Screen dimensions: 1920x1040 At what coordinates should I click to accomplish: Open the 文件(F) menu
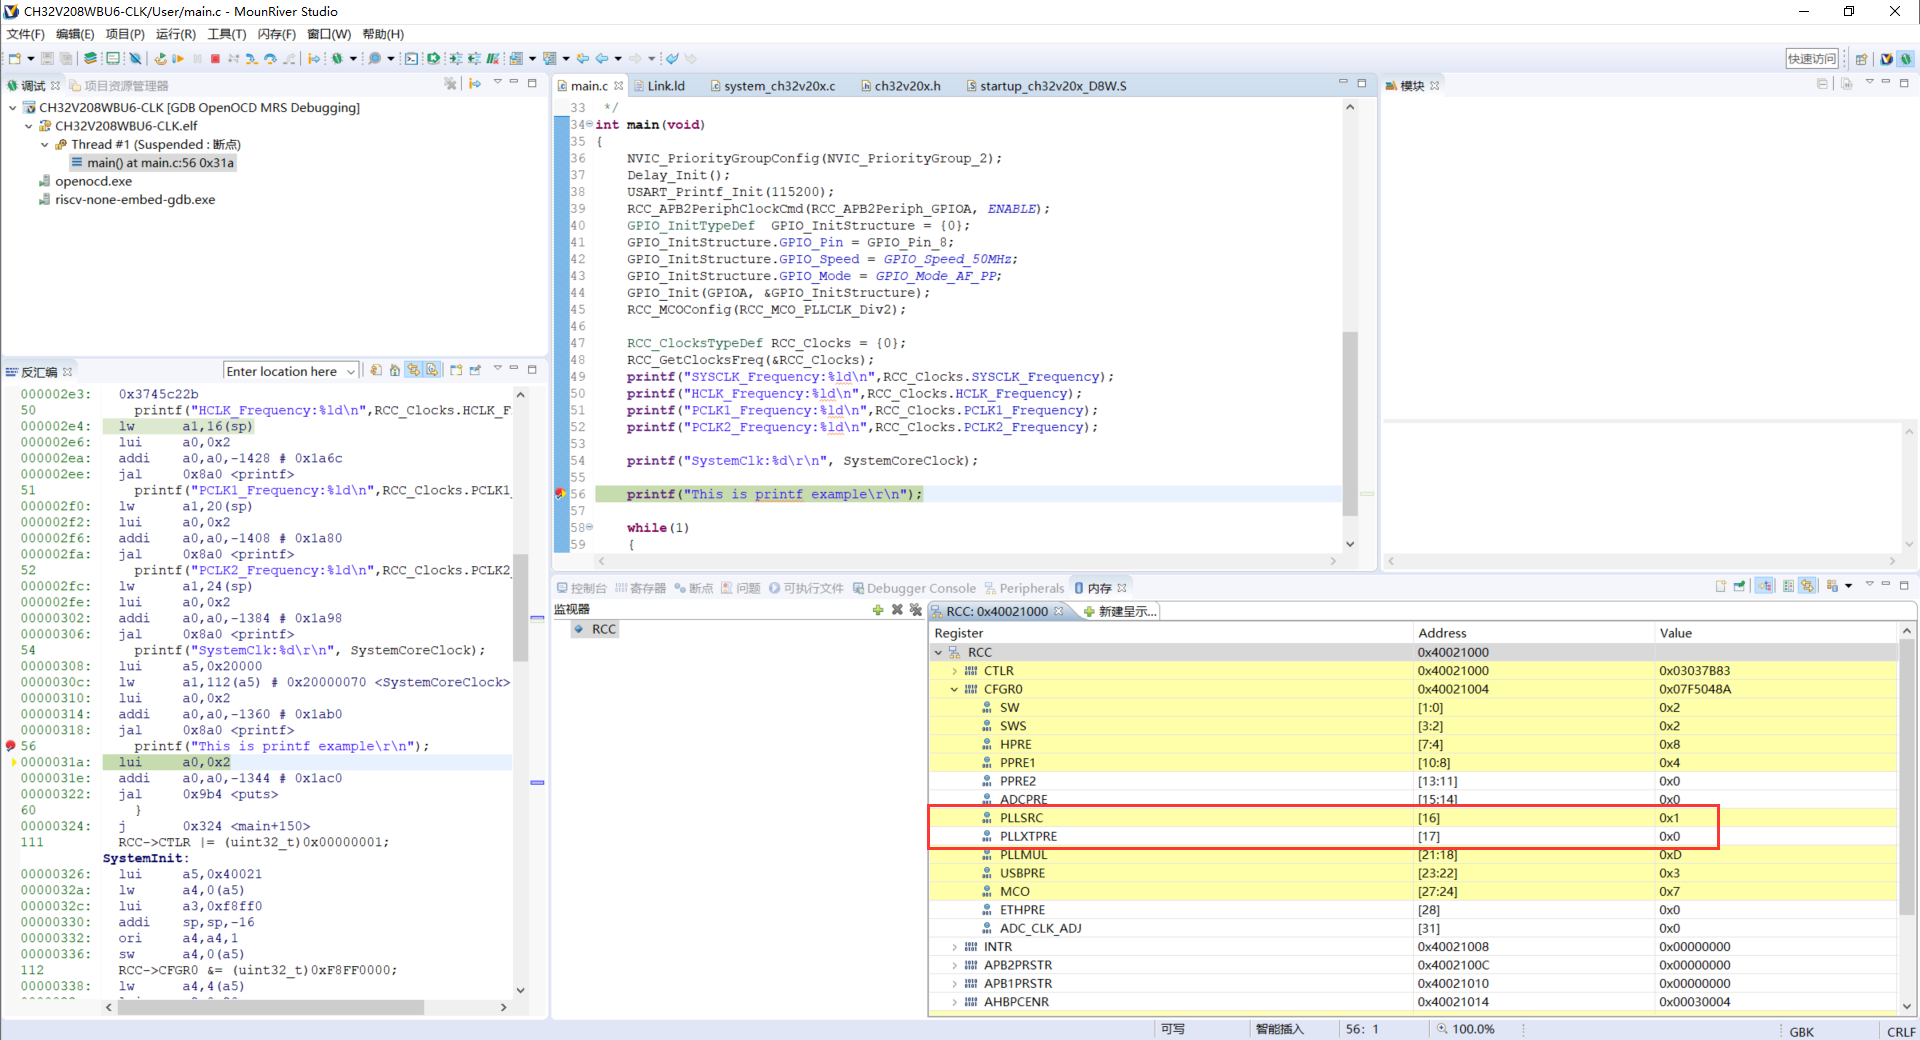[26, 34]
